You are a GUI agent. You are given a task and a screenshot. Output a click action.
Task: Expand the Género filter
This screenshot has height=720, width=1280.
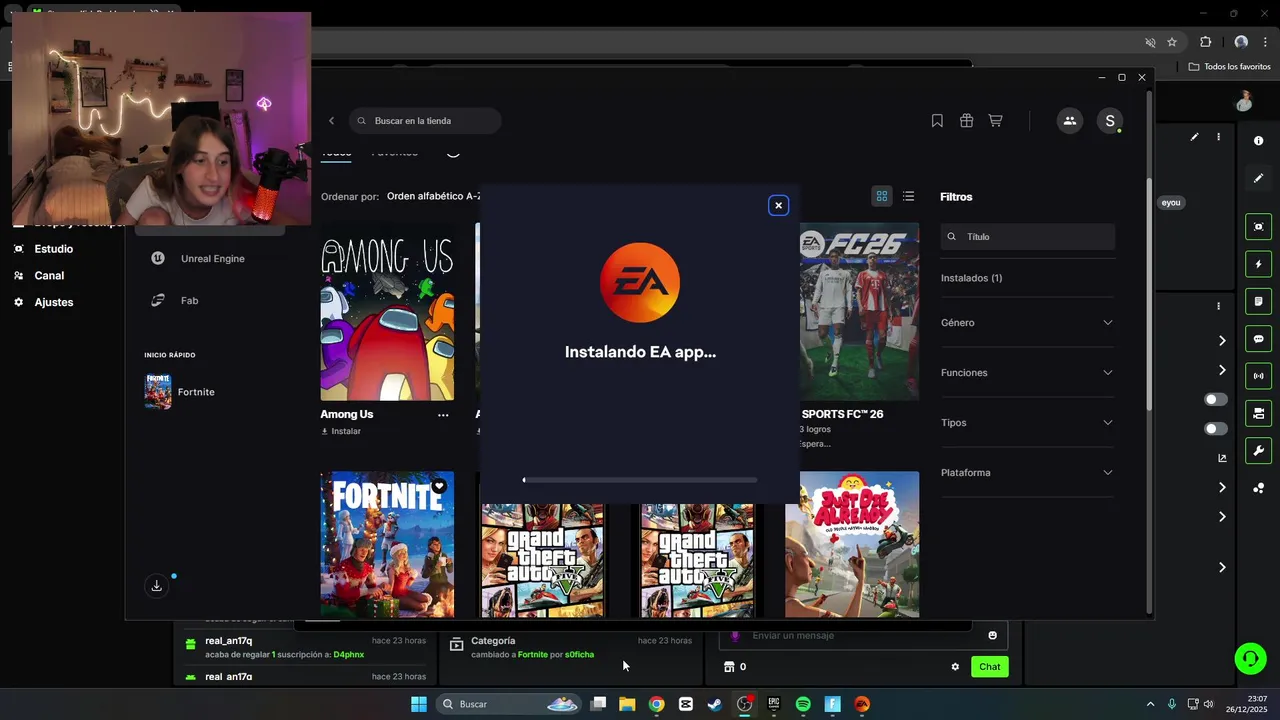click(1027, 323)
